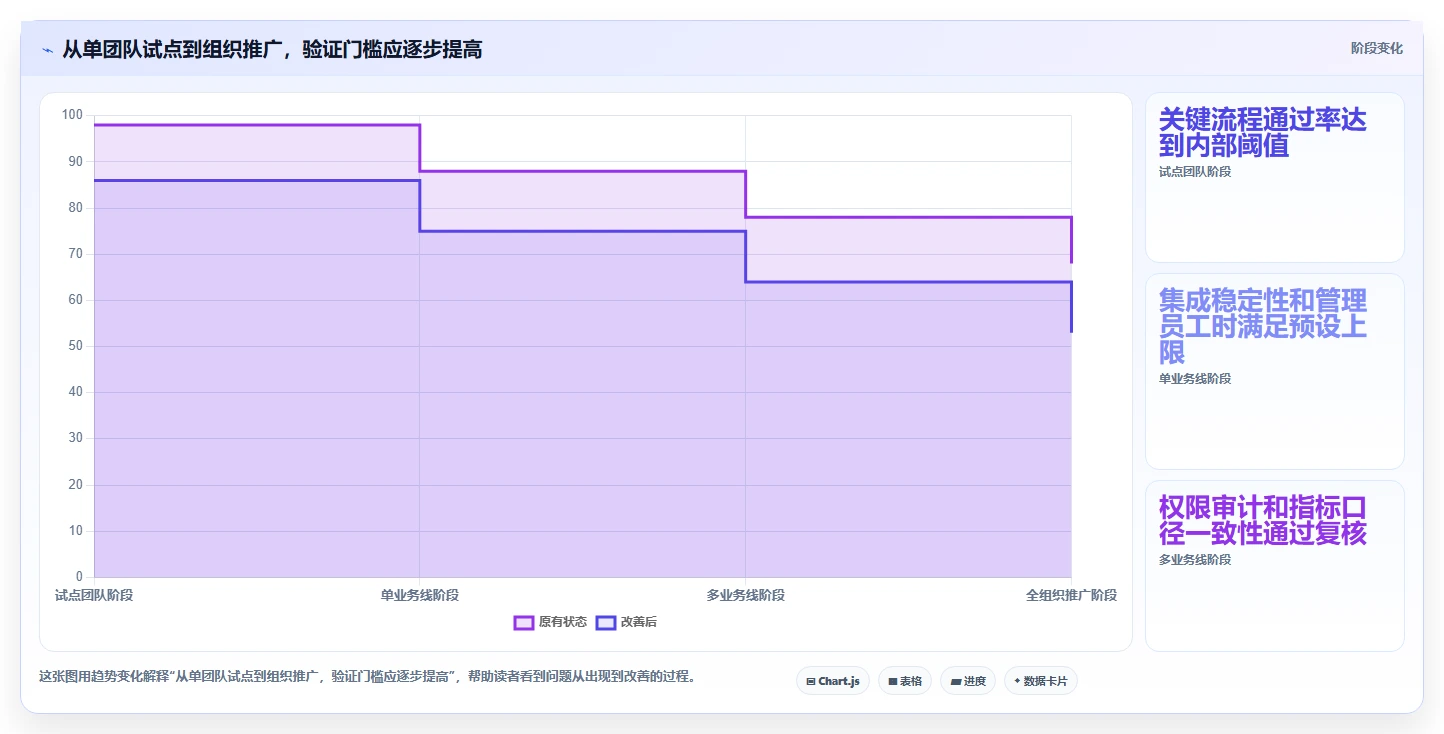This screenshot has width=1444, height=734.
Task: Click the 50 y-axis value
Action: tap(75, 346)
